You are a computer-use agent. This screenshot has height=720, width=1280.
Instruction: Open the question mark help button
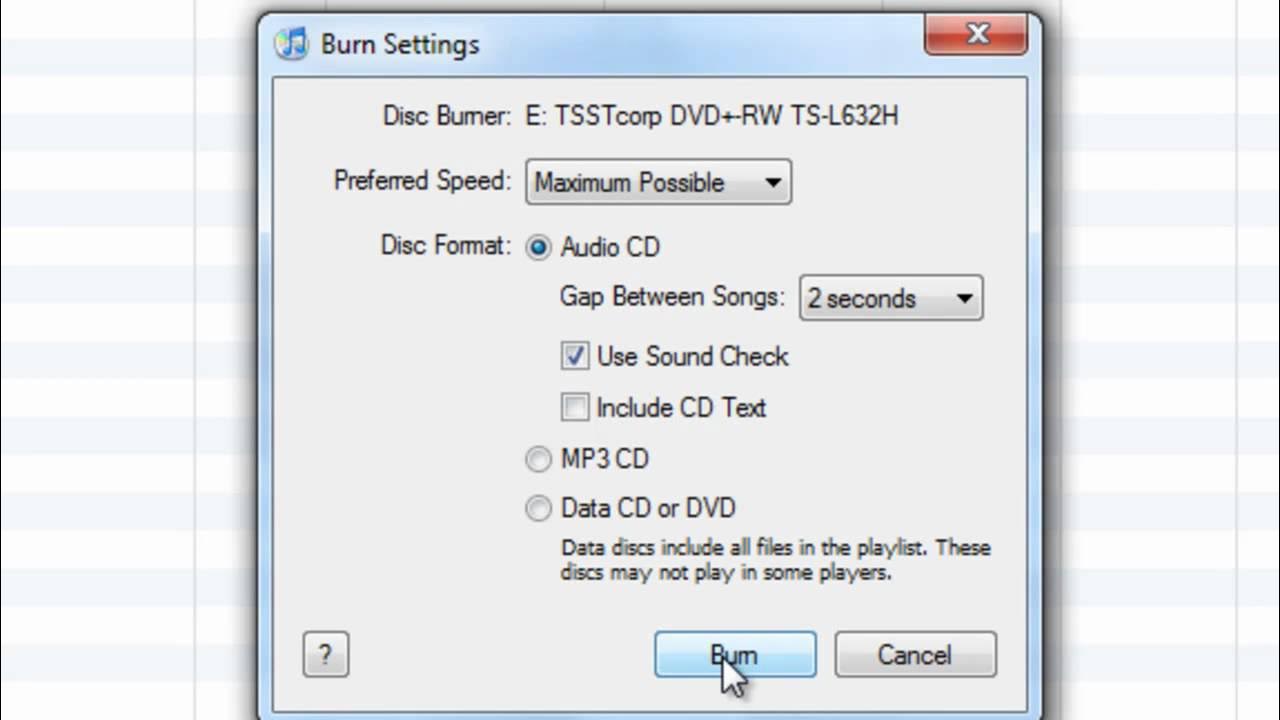[x=325, y=655]
